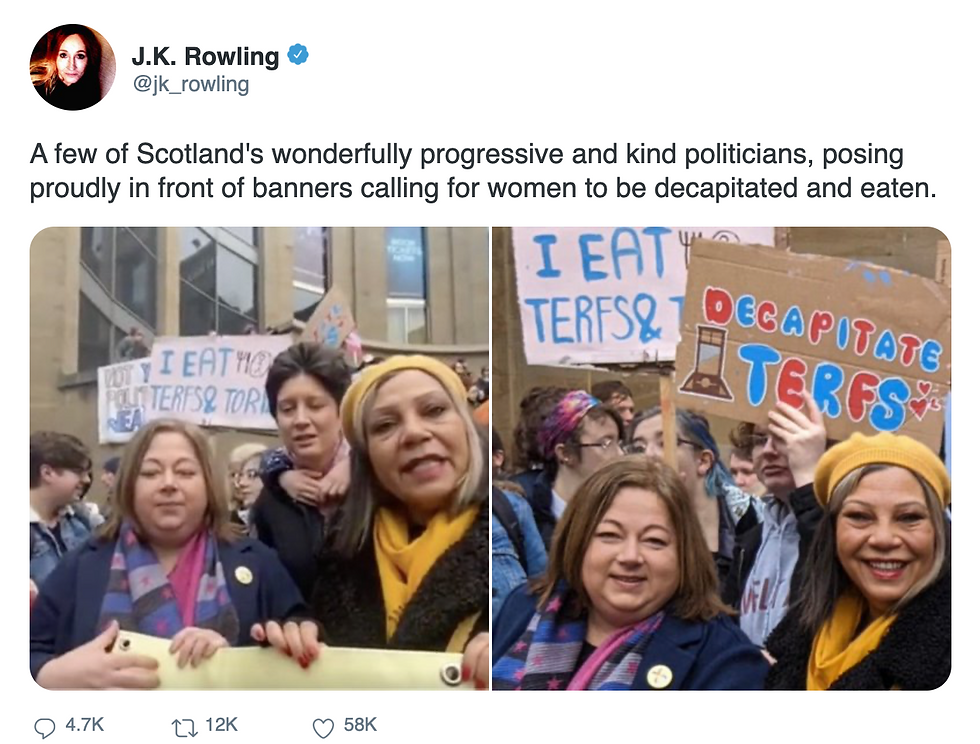
Task: Click the yellow beret in right photo
Action: pos(881,463)
